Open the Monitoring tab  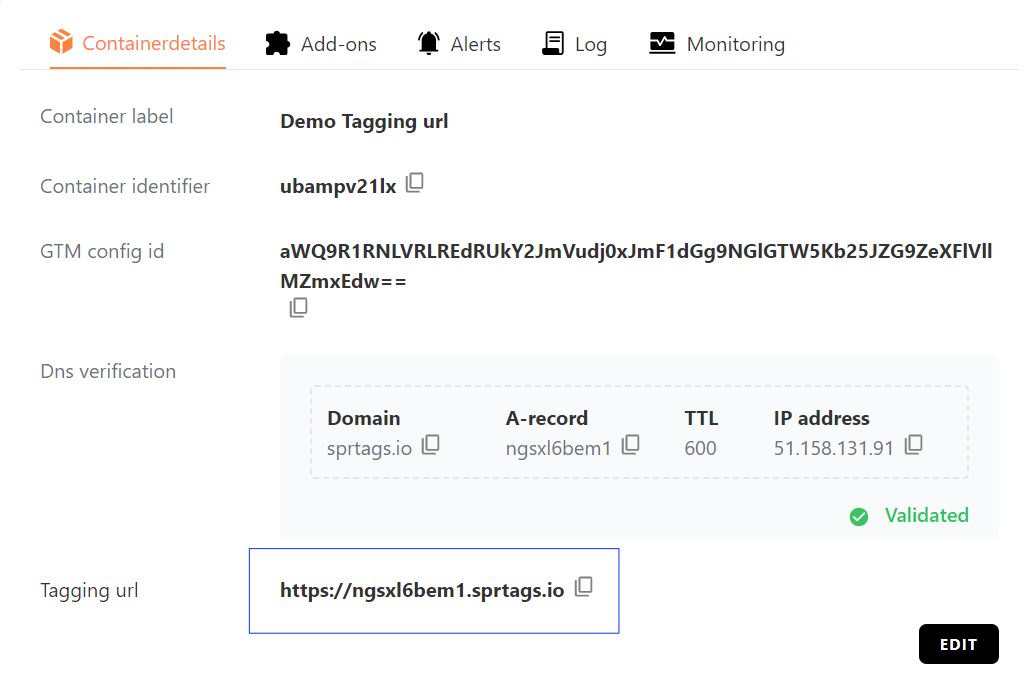click(717, 43)
